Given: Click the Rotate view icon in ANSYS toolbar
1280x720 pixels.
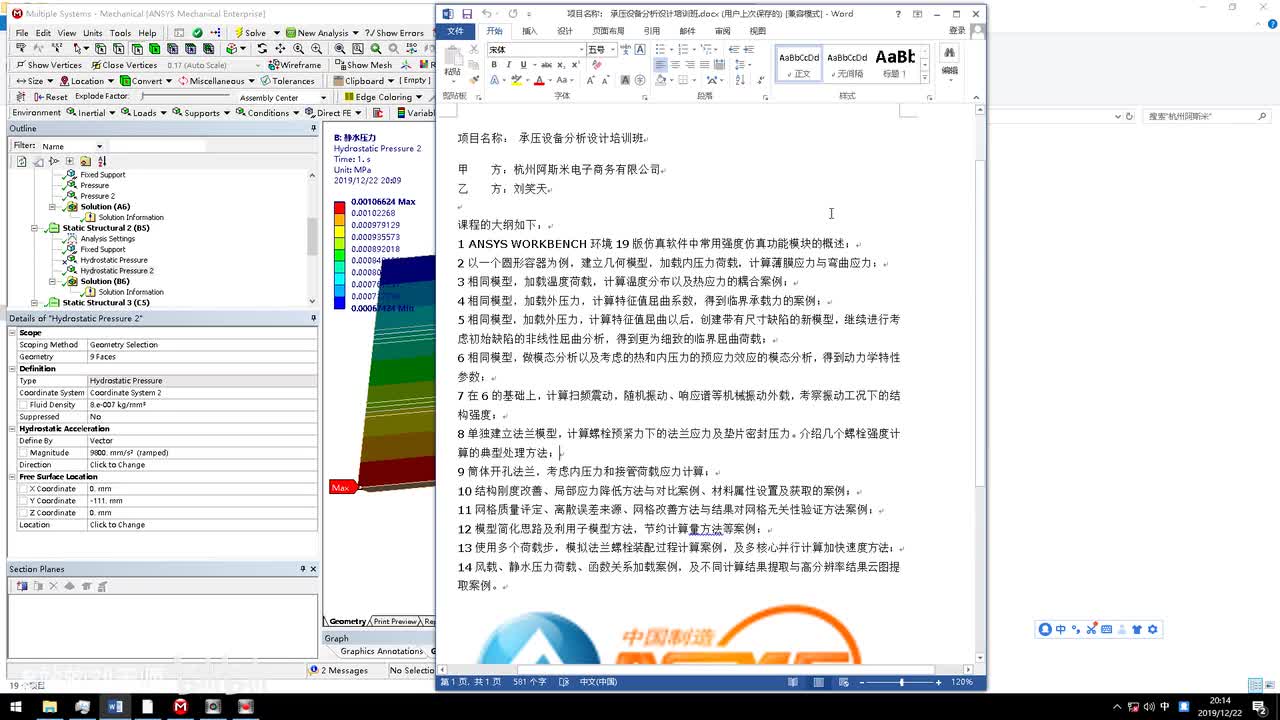Looking at the screenshot, I should click(x=264, y=48).
